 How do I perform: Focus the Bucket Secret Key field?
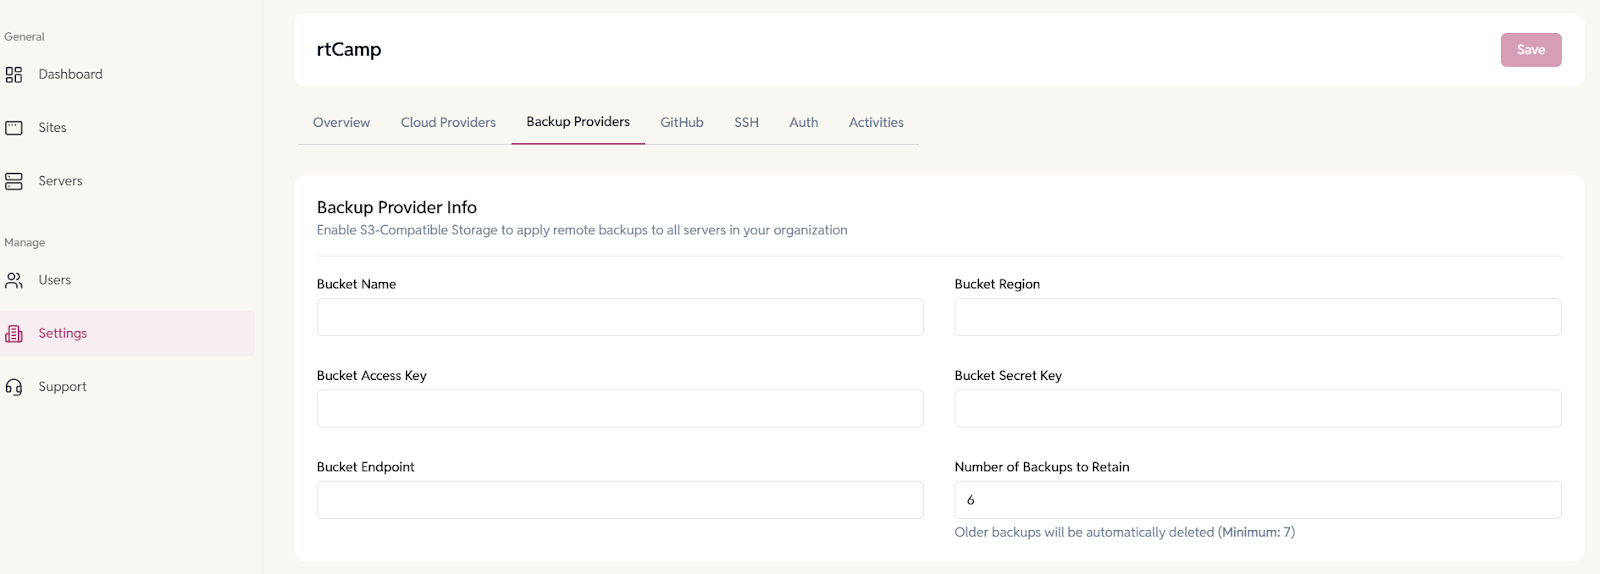(1257, 409)
